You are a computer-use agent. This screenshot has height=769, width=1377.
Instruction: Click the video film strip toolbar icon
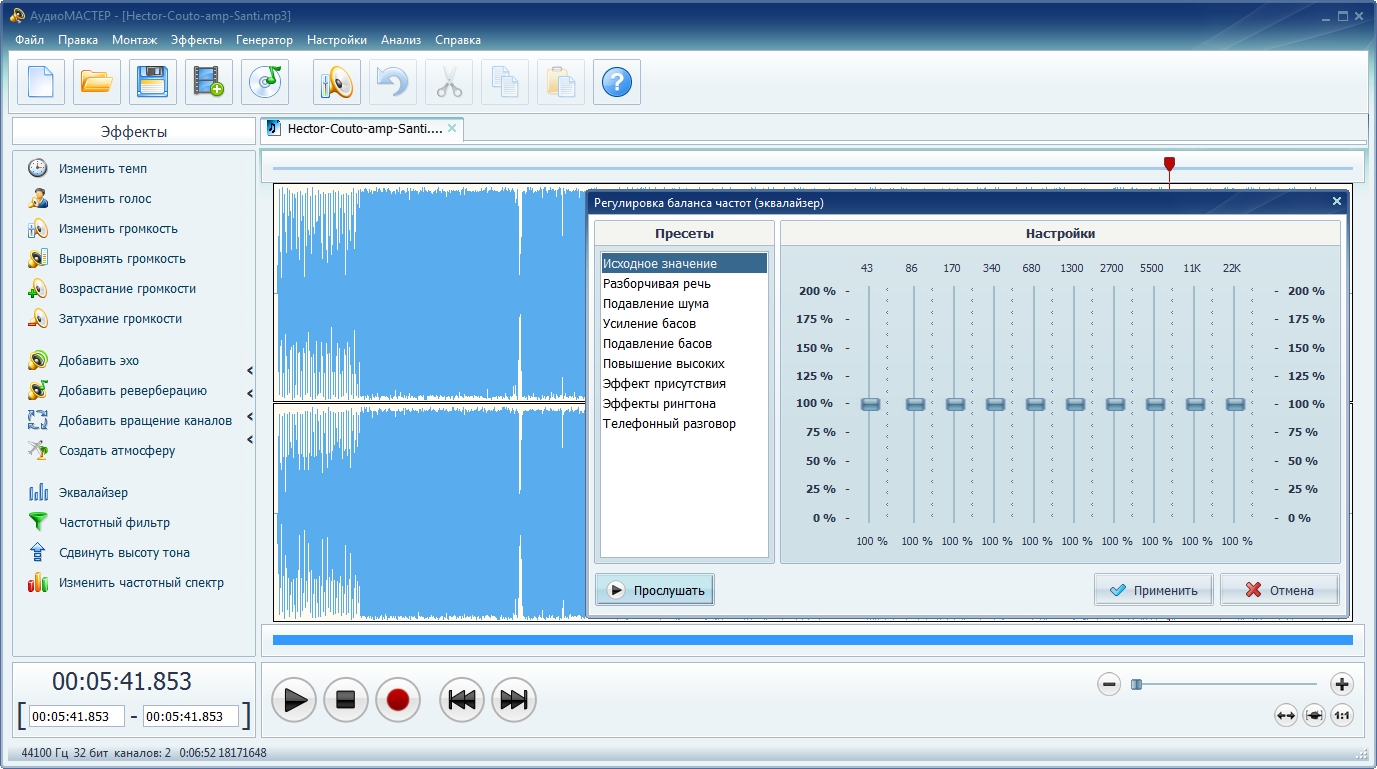tap(209, 82)
